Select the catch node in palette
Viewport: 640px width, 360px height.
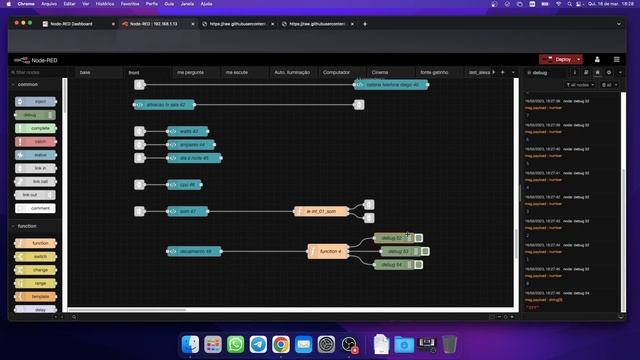[x=36, y=142]
